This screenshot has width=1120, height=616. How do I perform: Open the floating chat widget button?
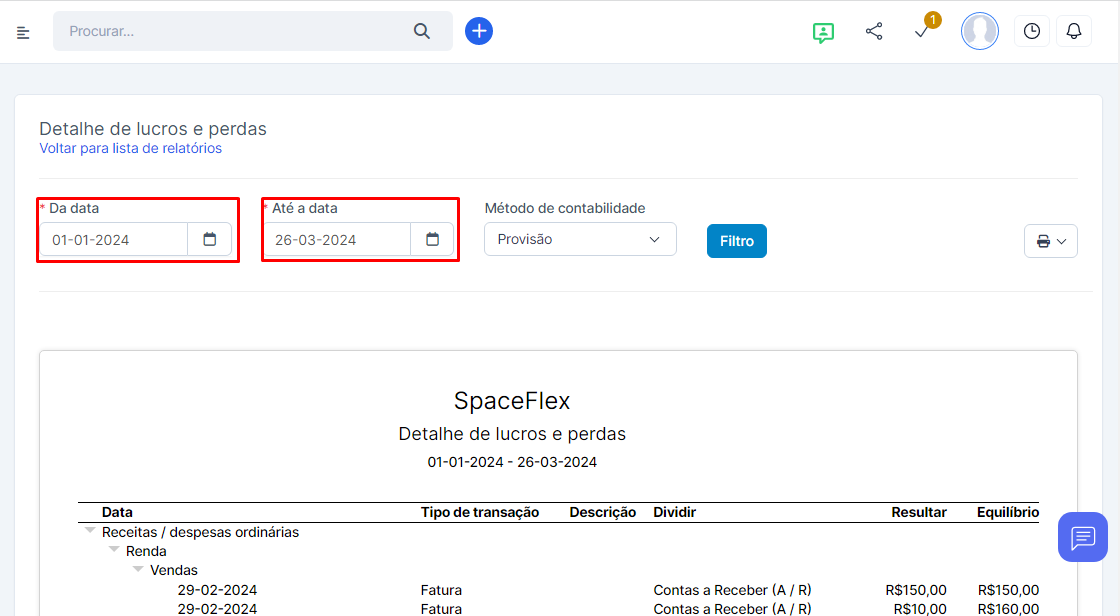1082,537
